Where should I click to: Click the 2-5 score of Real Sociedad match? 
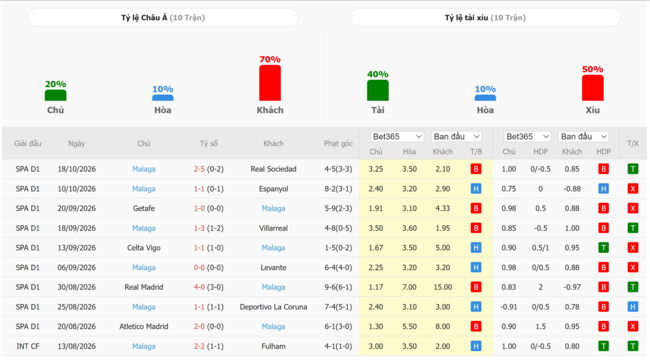tap(199, 169)
